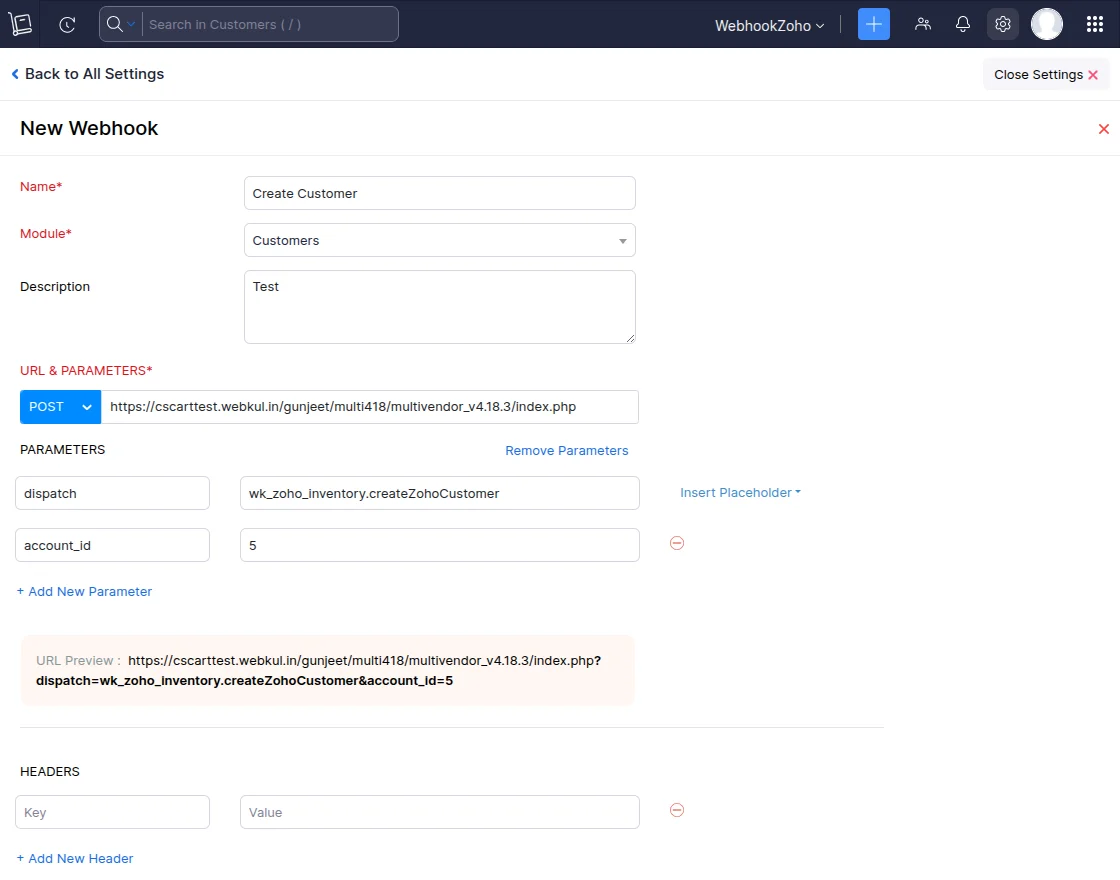Click the Close Settings button
Image resolution: width=1120 pixels, height=880 pixels.
[1045, 75]
